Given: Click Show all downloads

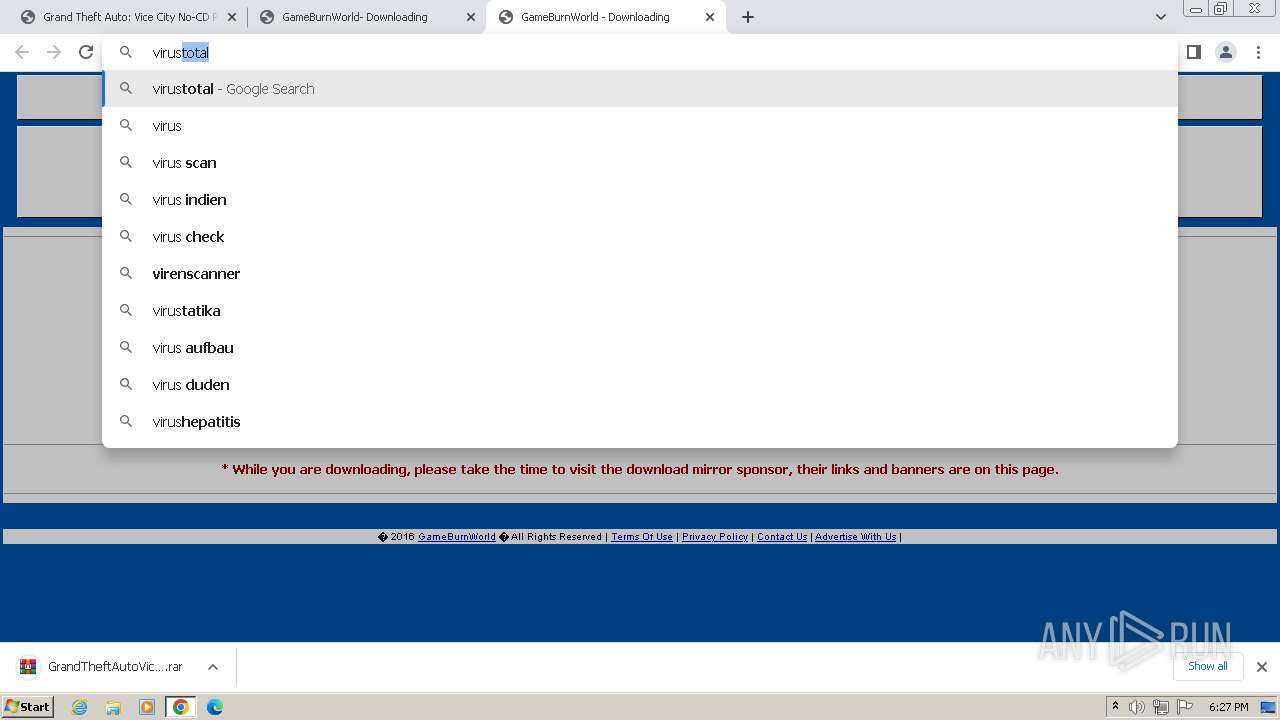Looking at the screenshot, I should (1208, 666).
